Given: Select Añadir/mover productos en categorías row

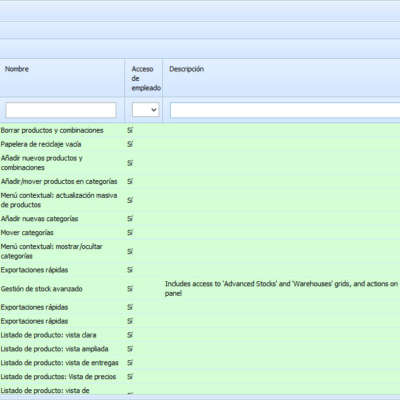Looking at the screenshot, I should pyautogui.click(x=200, y=182).
